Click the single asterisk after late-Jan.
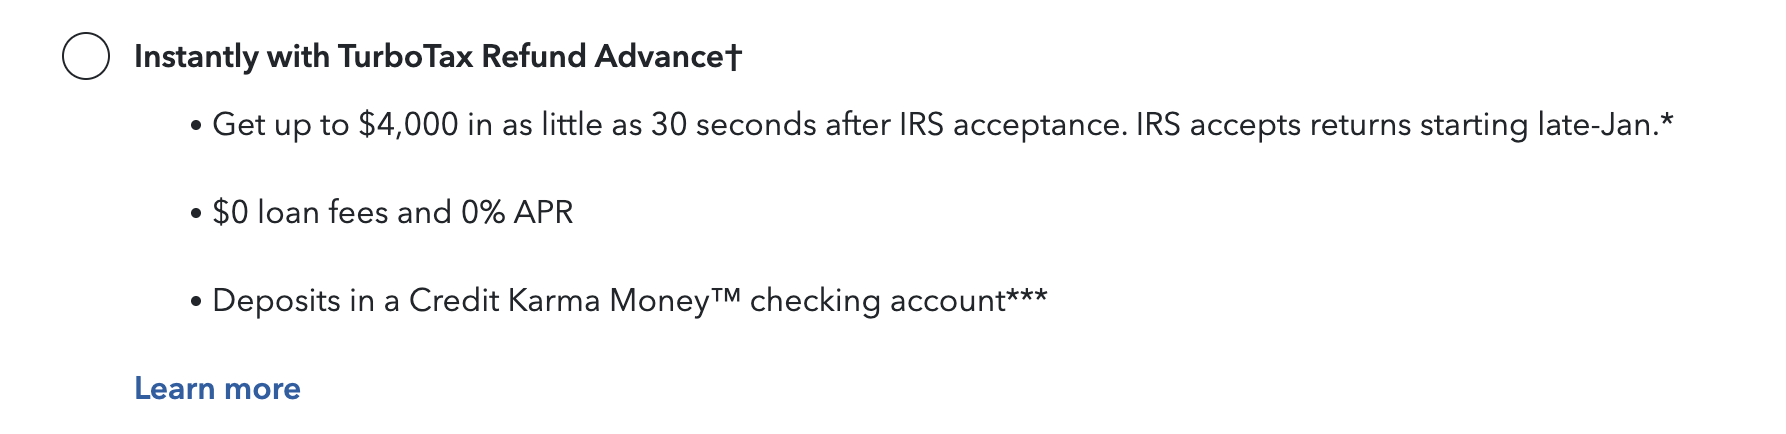 (1666, 120)
